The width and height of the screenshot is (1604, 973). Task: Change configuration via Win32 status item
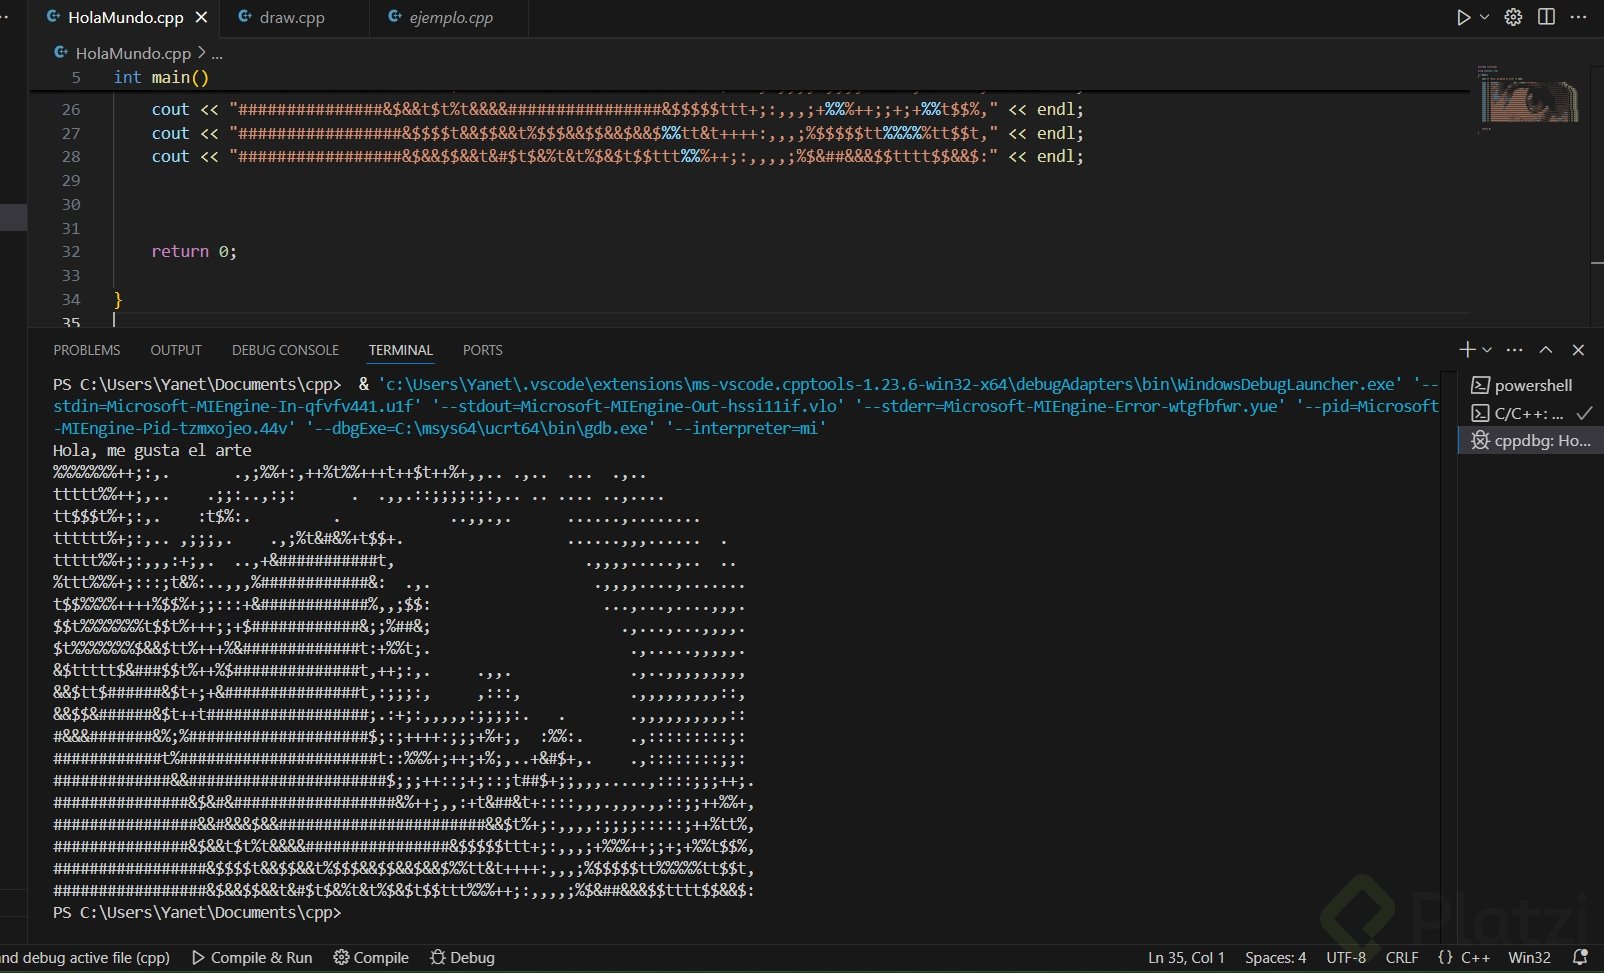(1529, 957)
